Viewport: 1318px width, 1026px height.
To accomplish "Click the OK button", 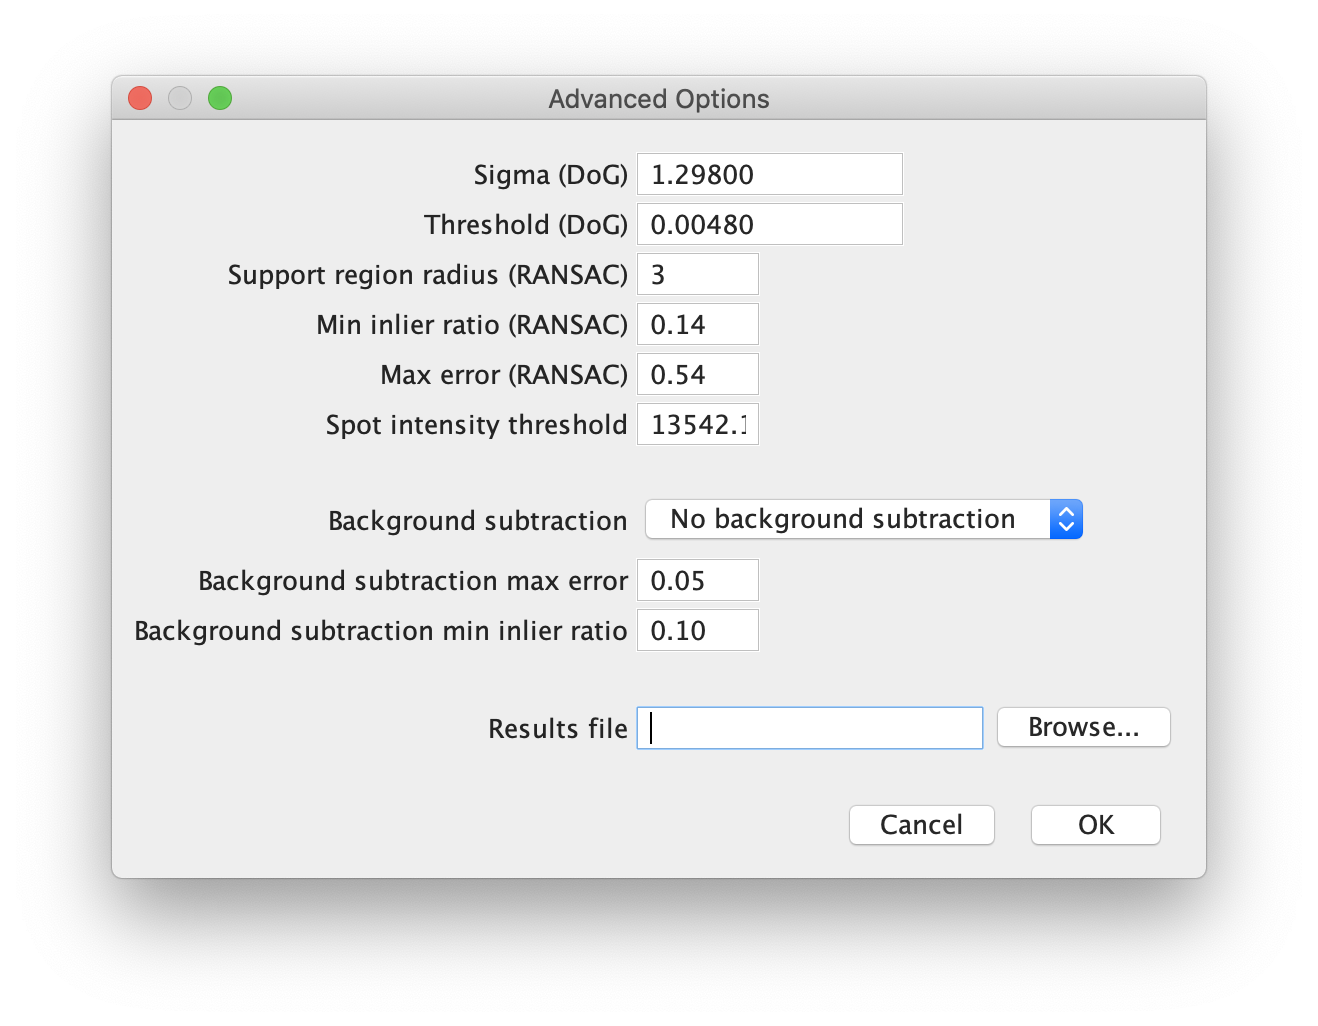I will pyautogui.click(x=1095, y=825).
